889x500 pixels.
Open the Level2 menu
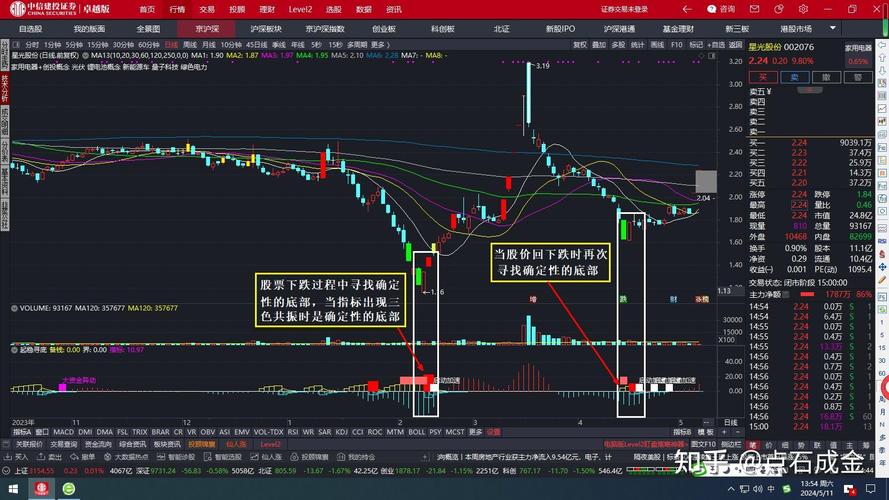(x=300, y=9)
